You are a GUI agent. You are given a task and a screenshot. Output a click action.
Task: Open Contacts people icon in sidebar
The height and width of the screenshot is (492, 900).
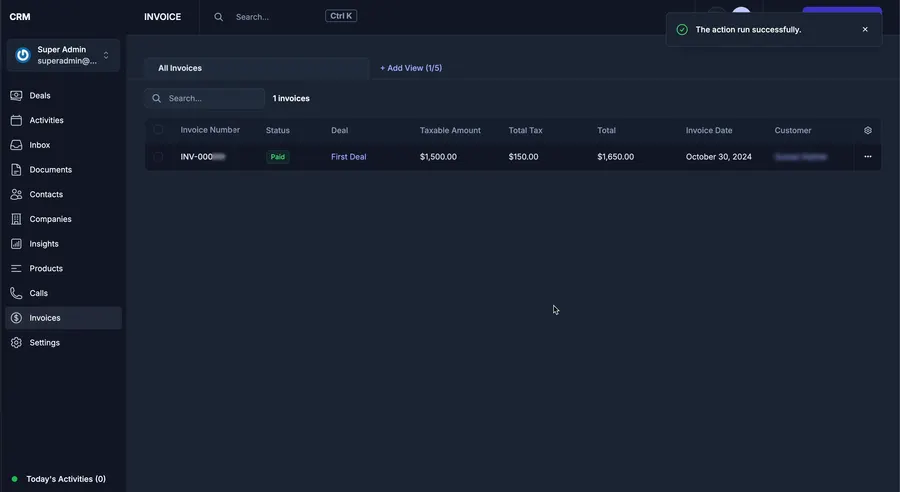coord(16,194)
